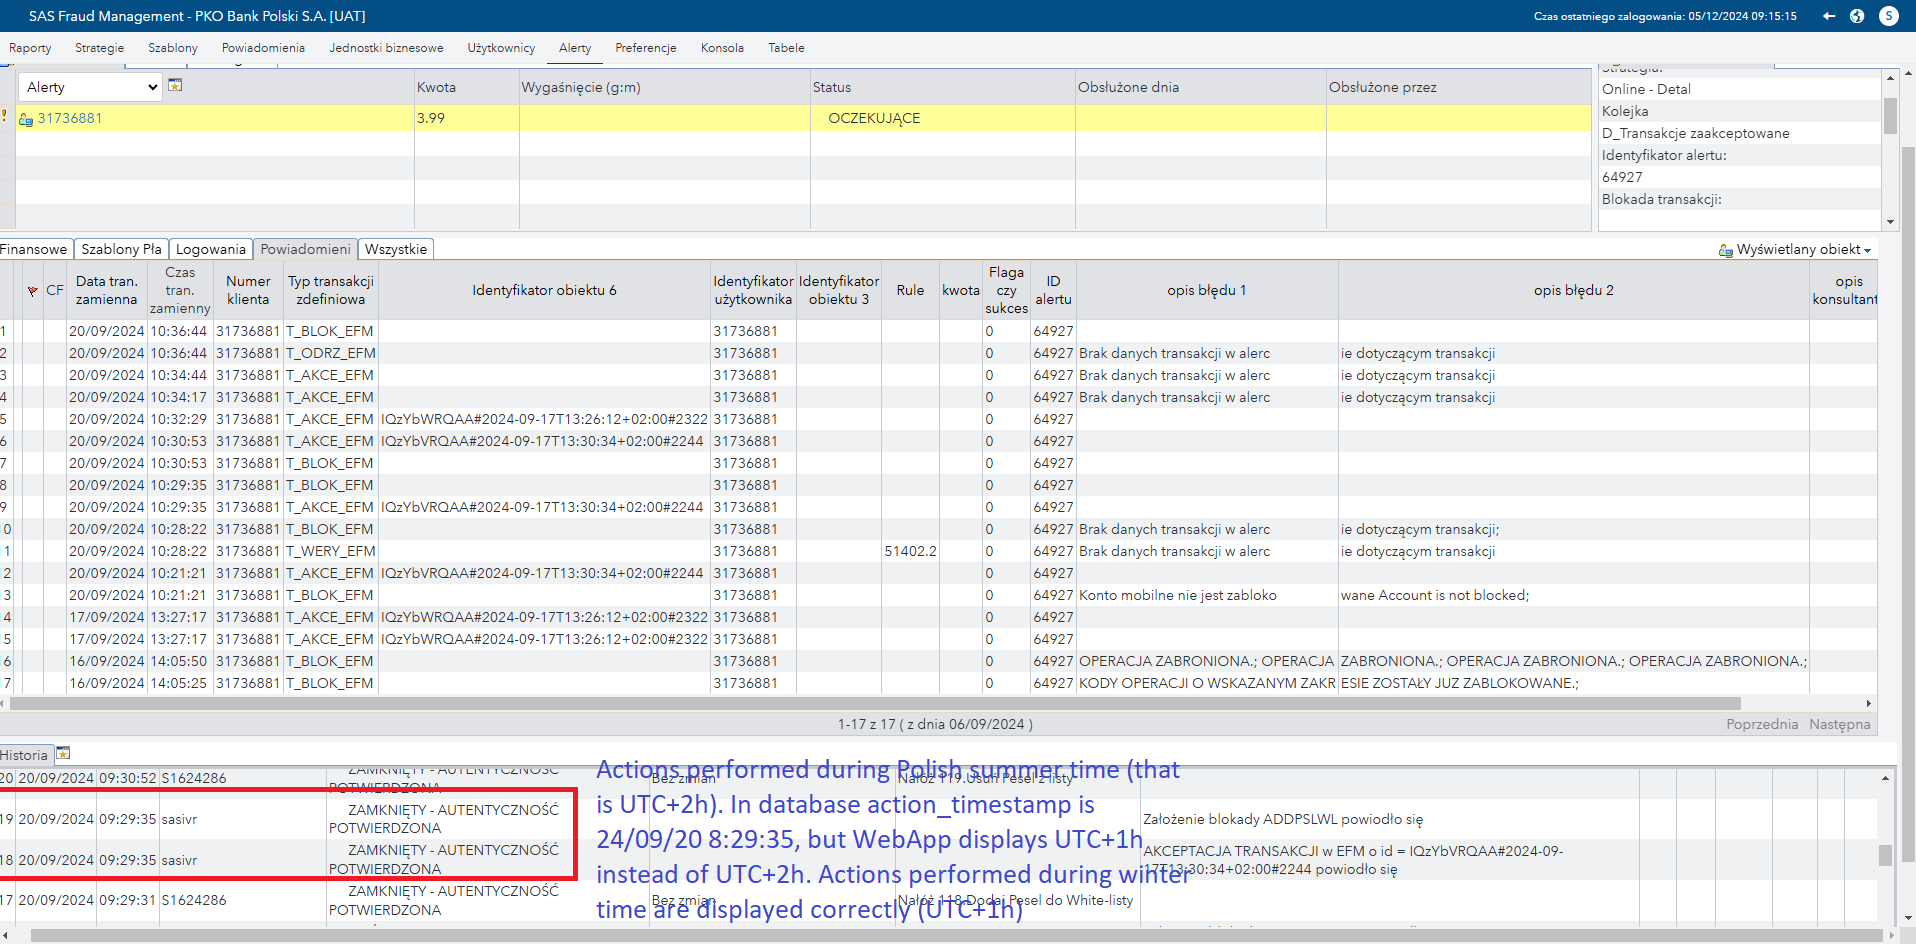Click the S user avatar in the title bar
1916x944 pixels.
(1890, 15)
